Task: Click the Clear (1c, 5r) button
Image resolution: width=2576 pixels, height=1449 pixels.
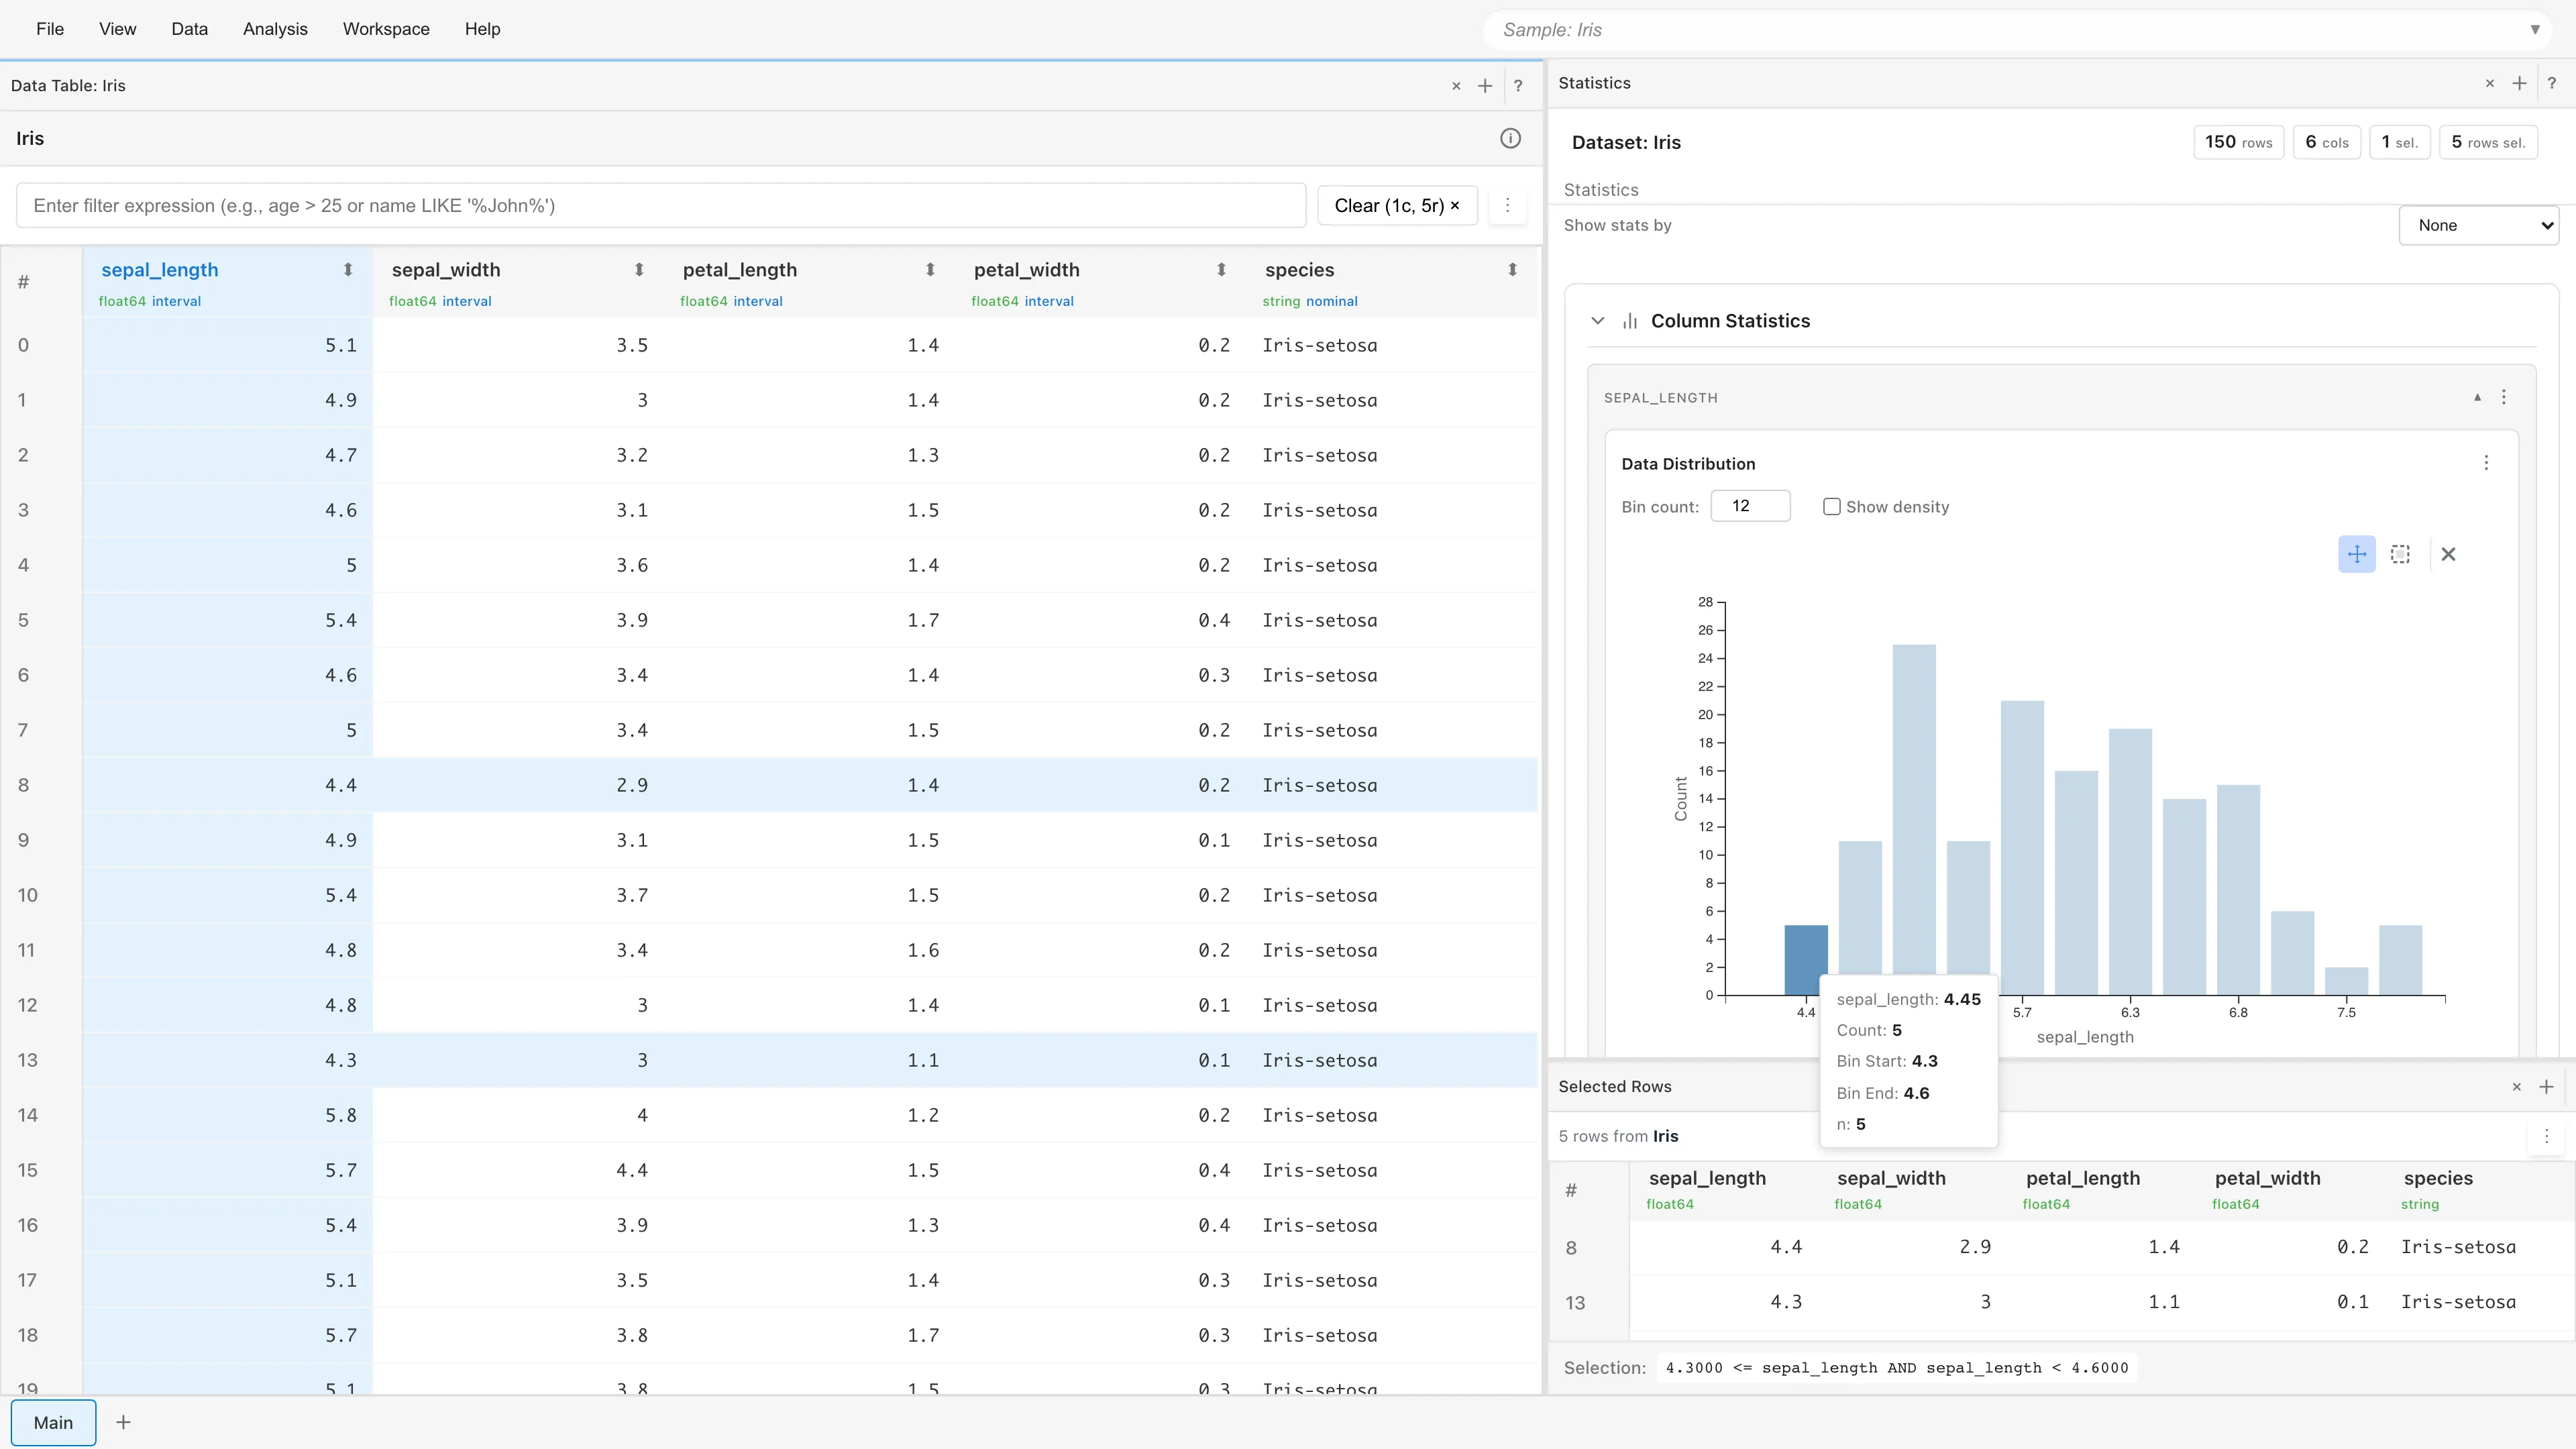Action: [x=1396, y=205]
